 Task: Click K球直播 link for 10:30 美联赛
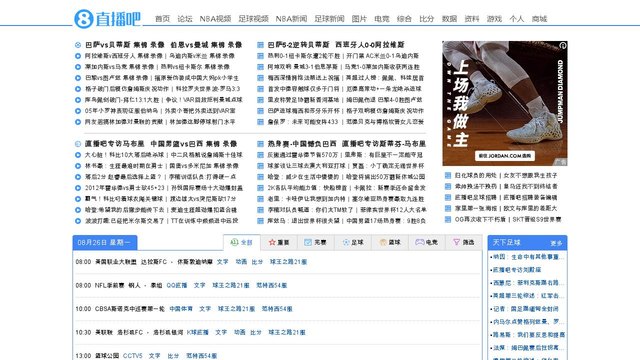198,333
